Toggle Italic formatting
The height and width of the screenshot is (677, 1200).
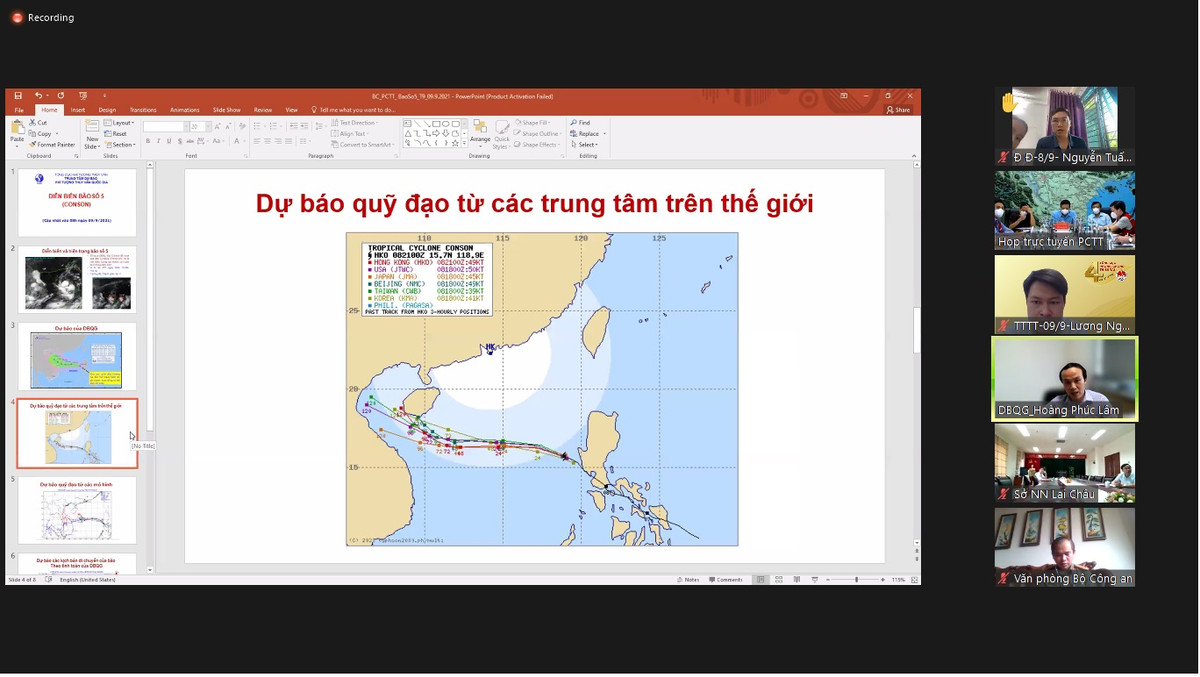pyautogui.click(x=158, y=141)
